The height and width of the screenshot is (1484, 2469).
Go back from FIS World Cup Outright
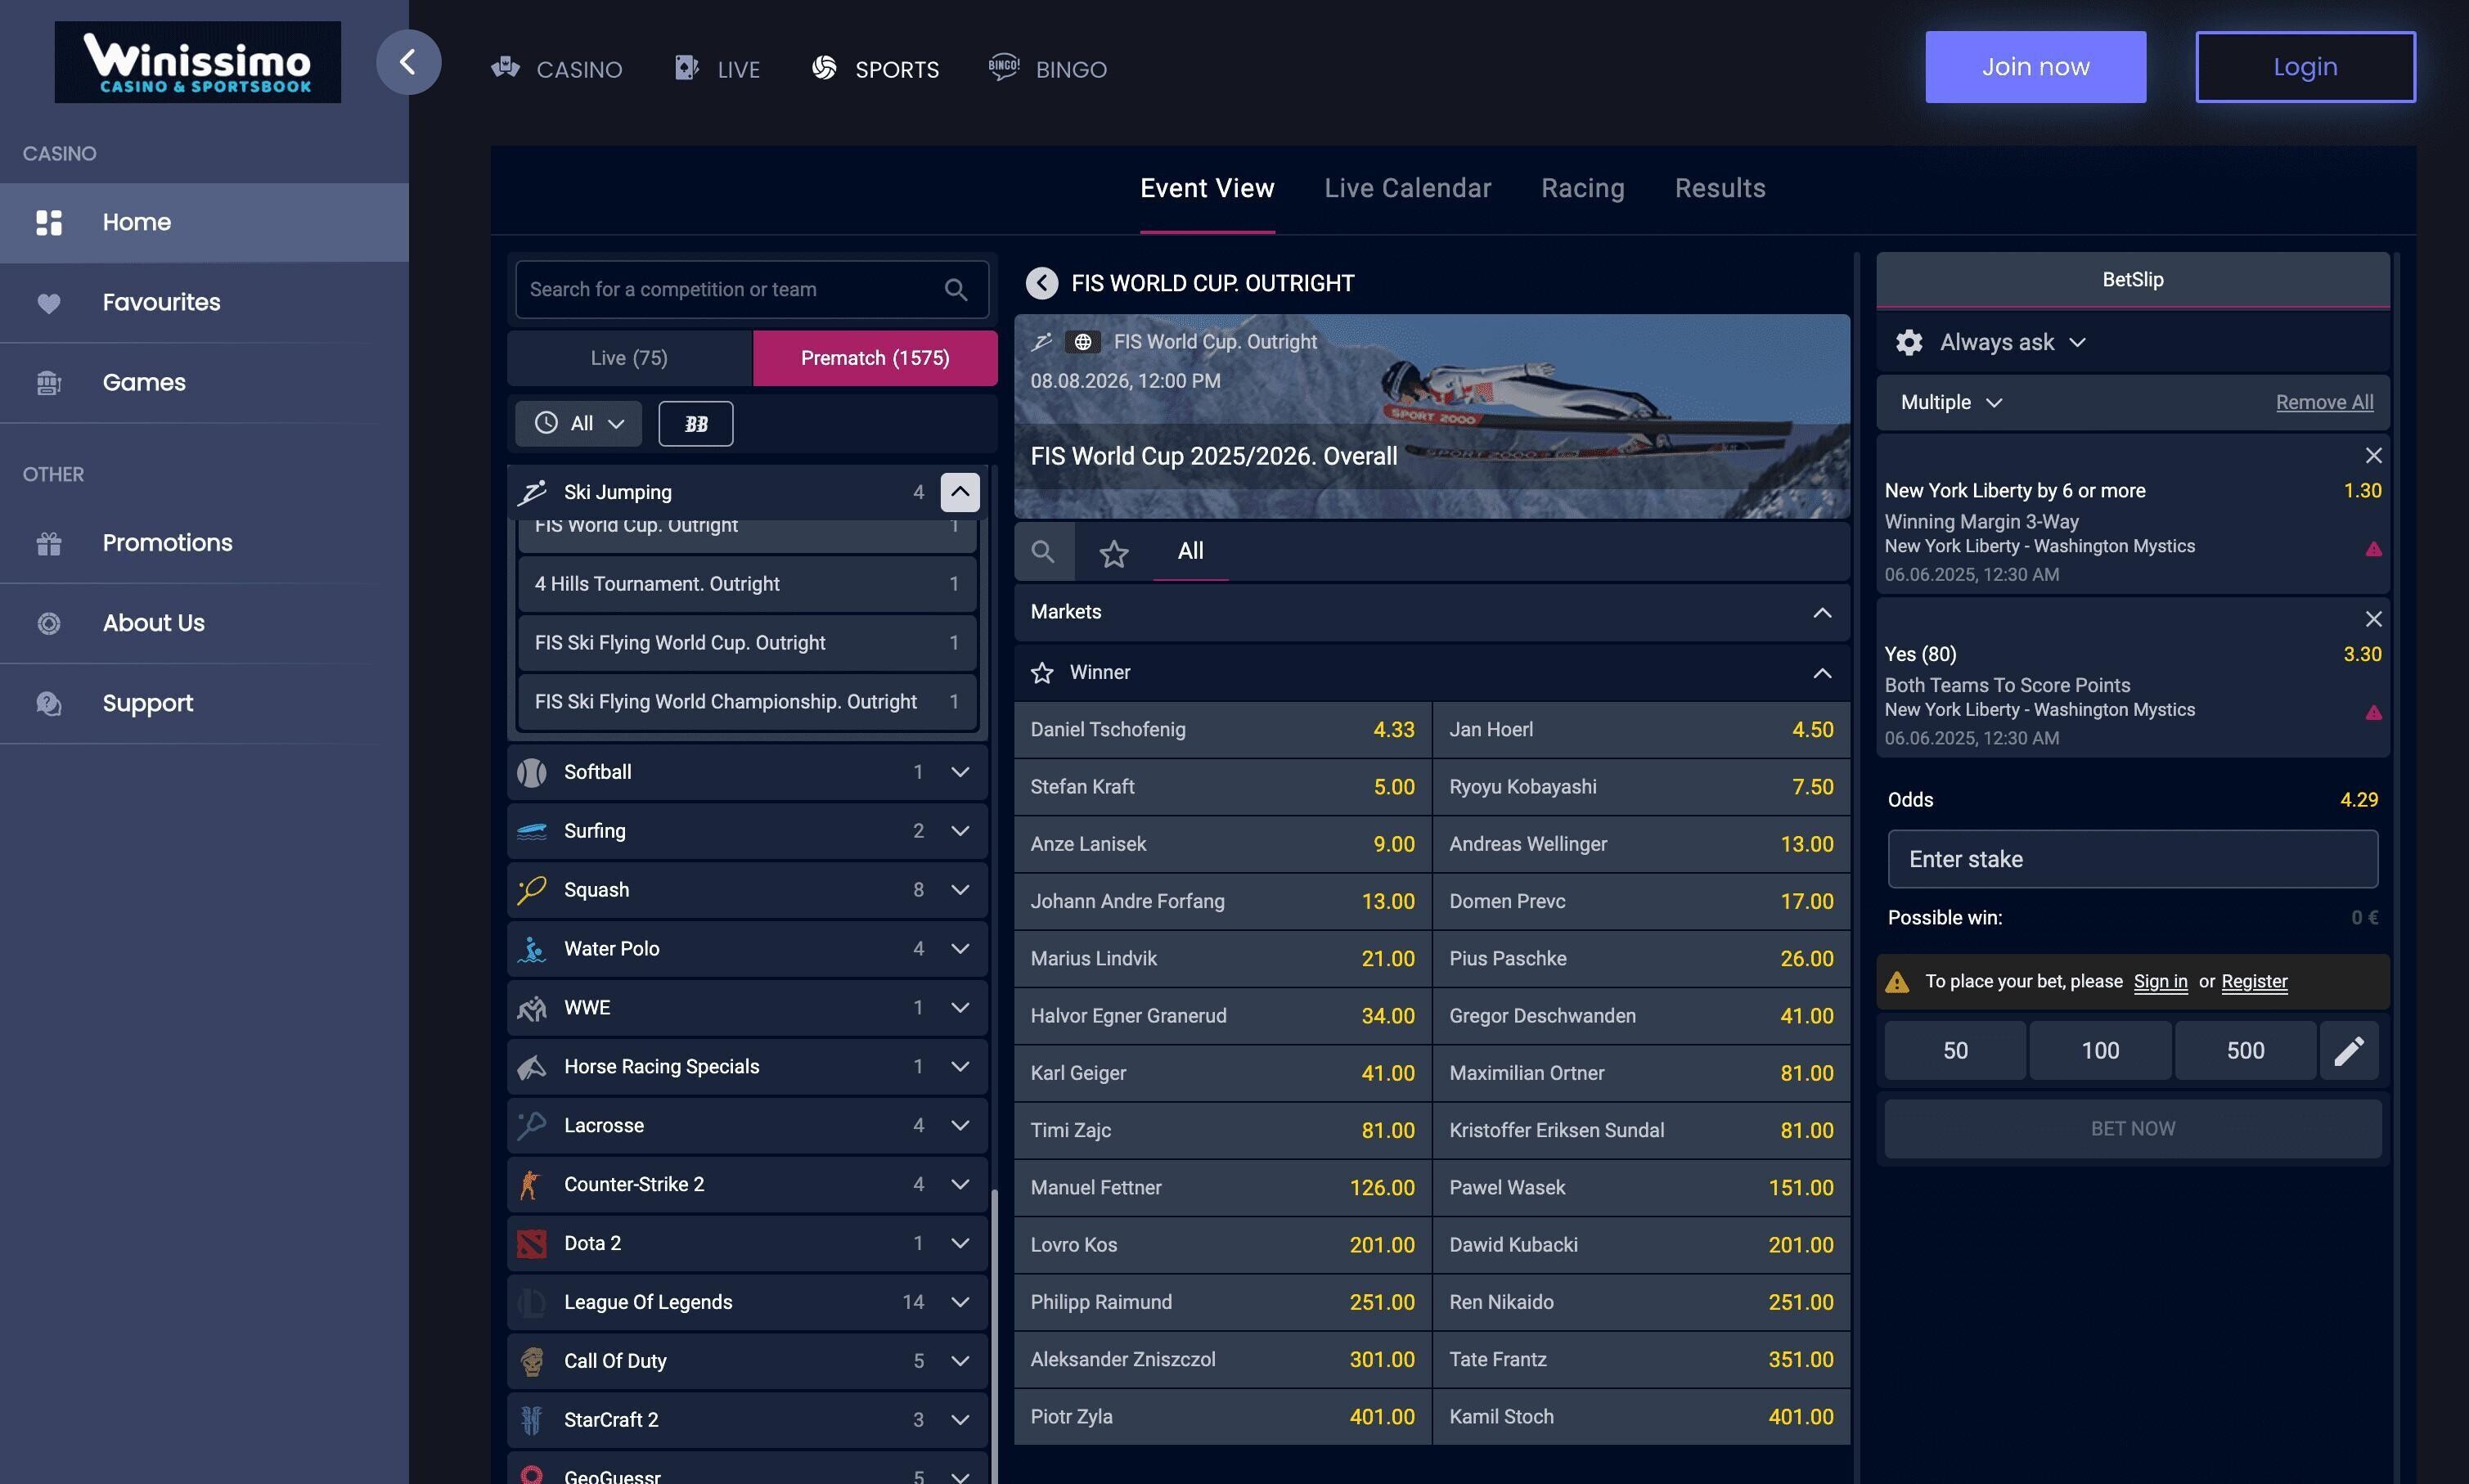click(1041, 283)
